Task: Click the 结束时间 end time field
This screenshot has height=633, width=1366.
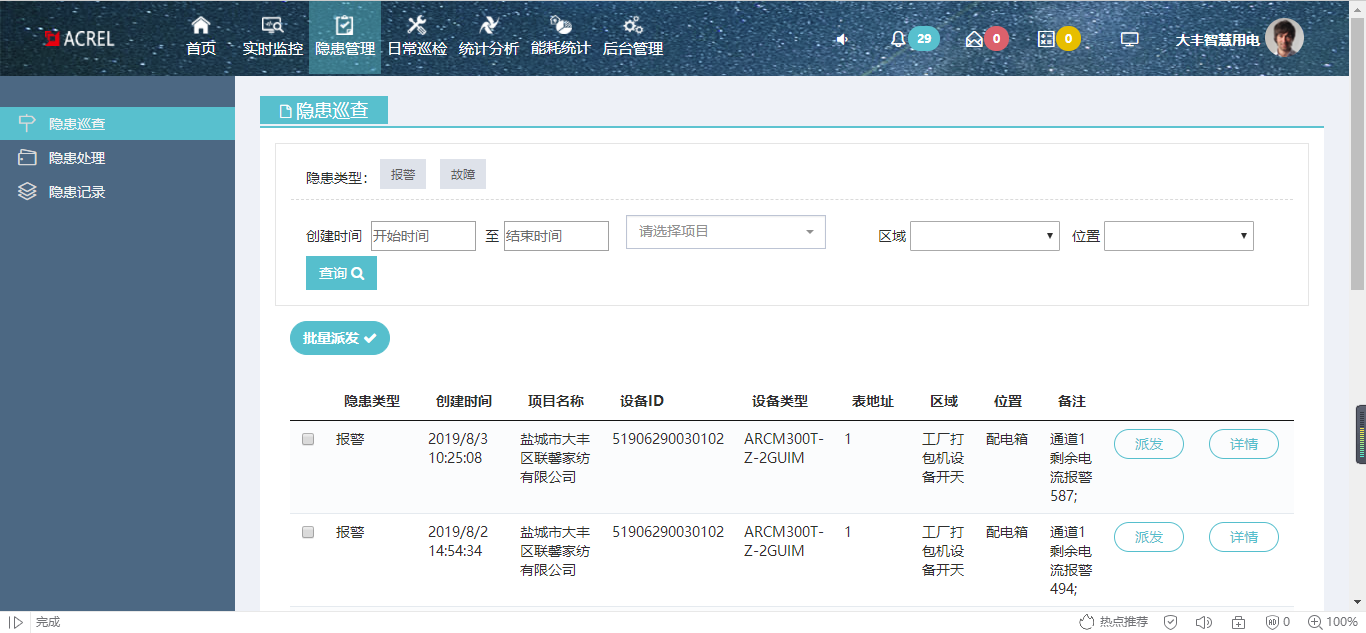Action: [556, 236]
